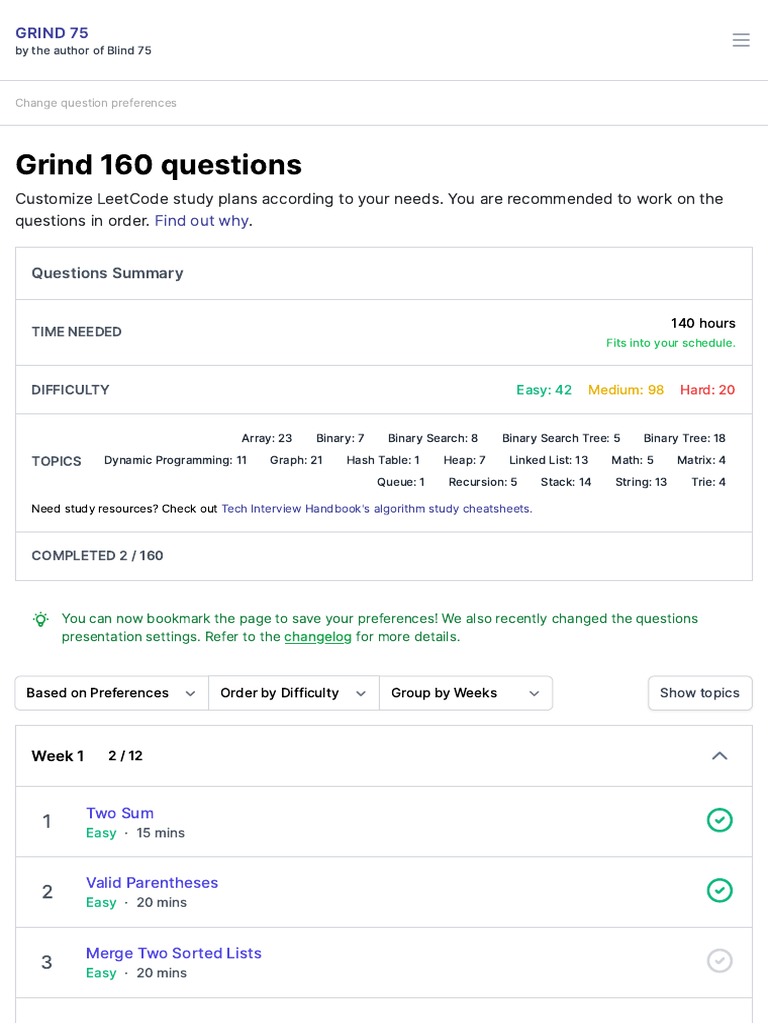Viewport: 768px width, 1024px height.
Task: Open Group by Weeks dropdown
Action: 465,693
